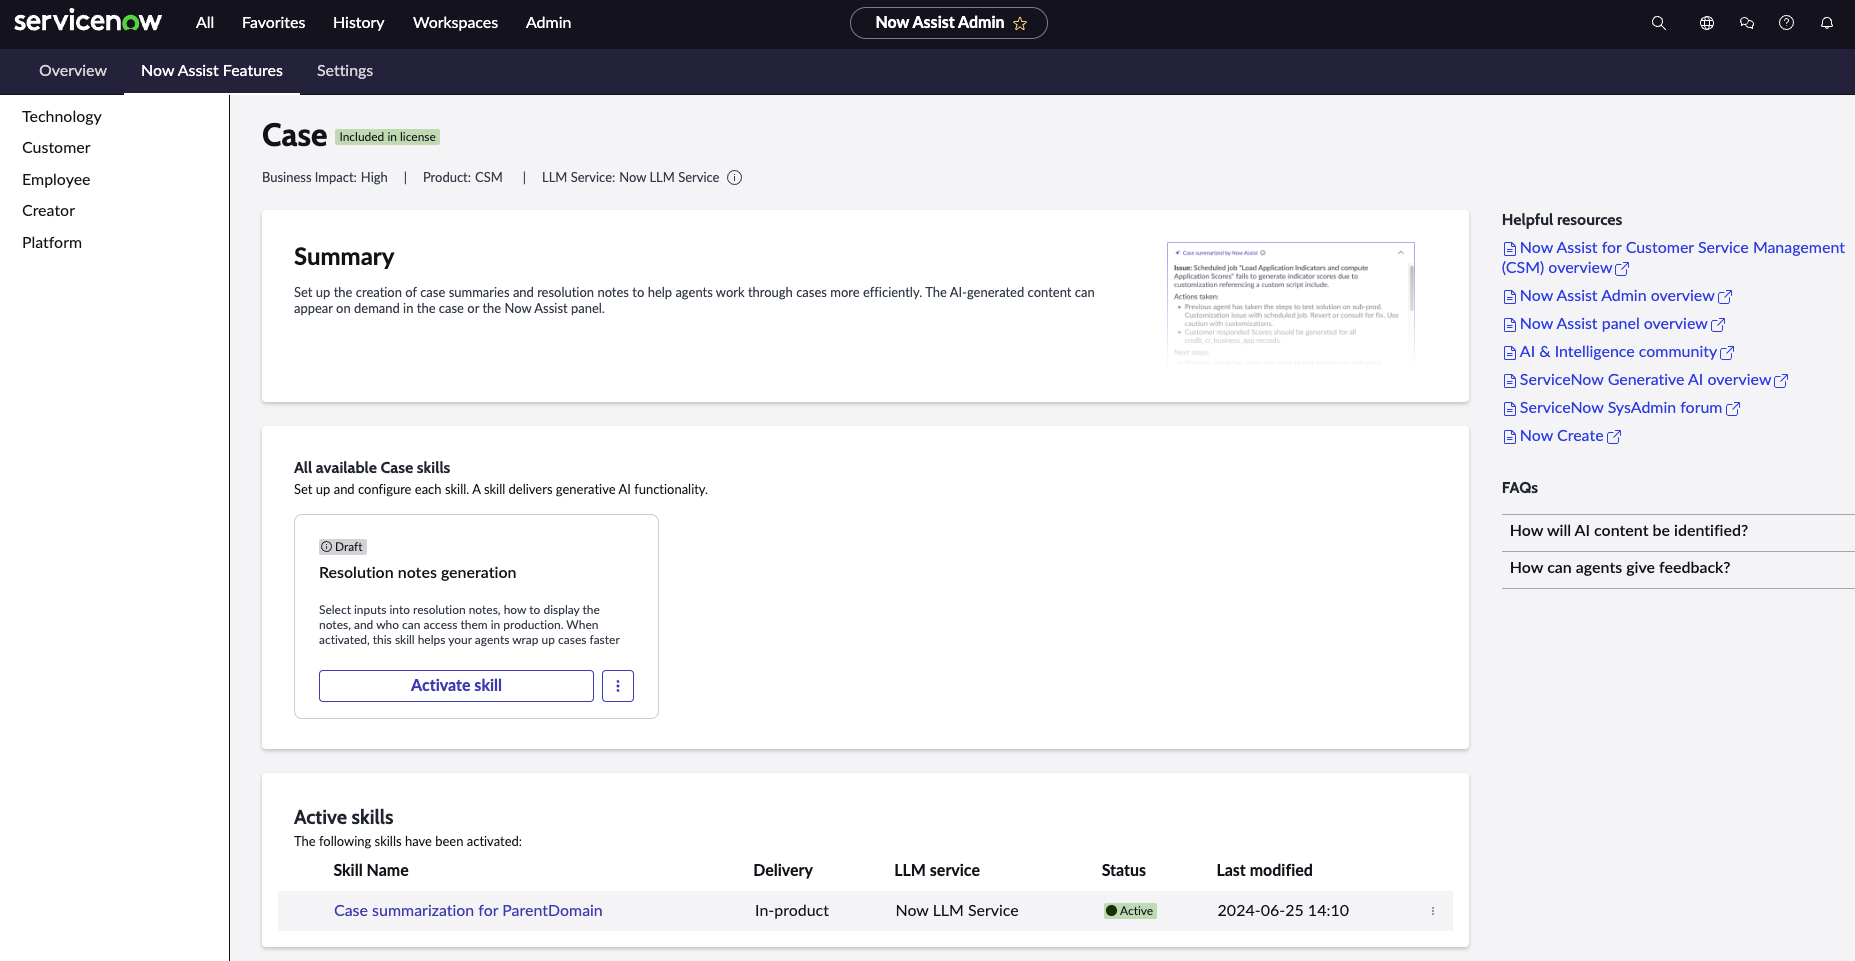Click the Summary preview thumbnail image
The height and width of the screenshot is (961, 1855).
(x=1291, y=303)
